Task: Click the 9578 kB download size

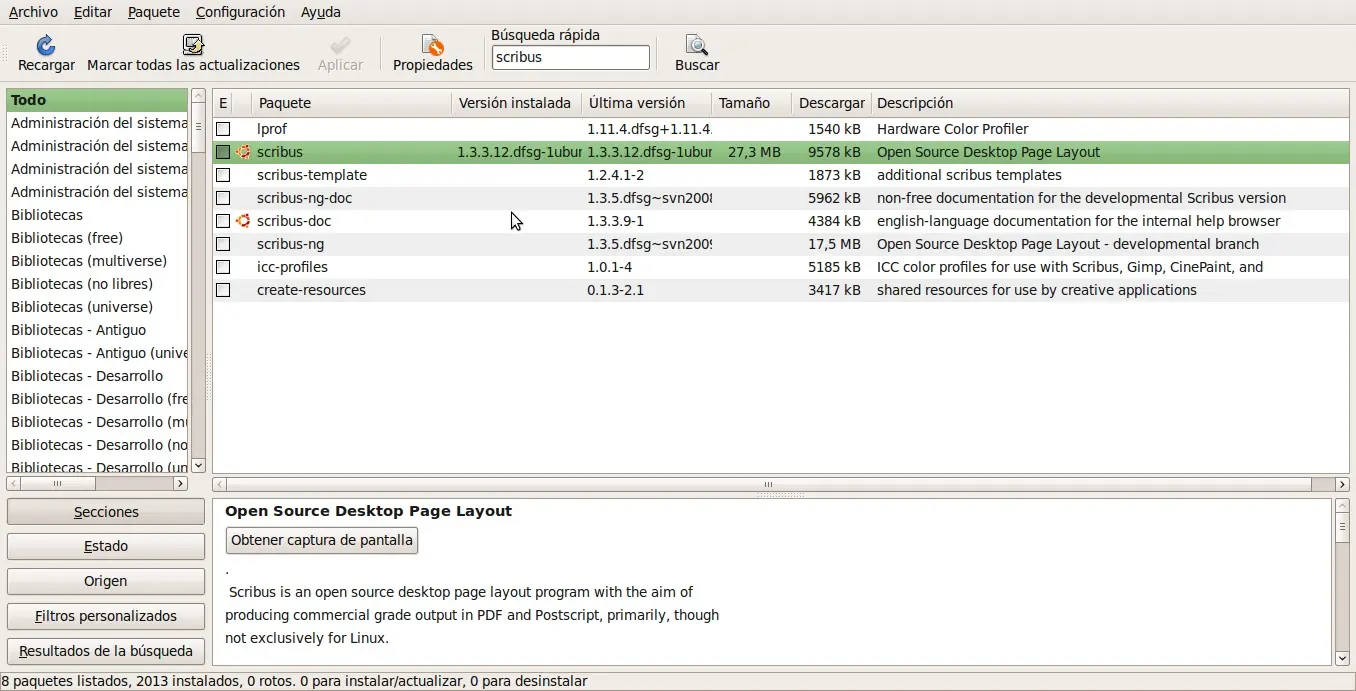Action: coord(834,152)
